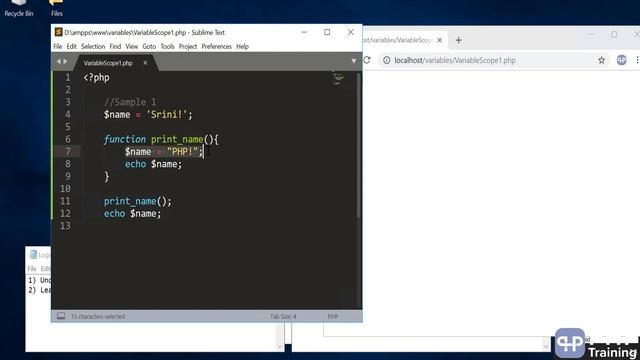Click 'echo $name;' on line 12
The height and width of the screenshot is (360, 640).
(x=132, y=213)
